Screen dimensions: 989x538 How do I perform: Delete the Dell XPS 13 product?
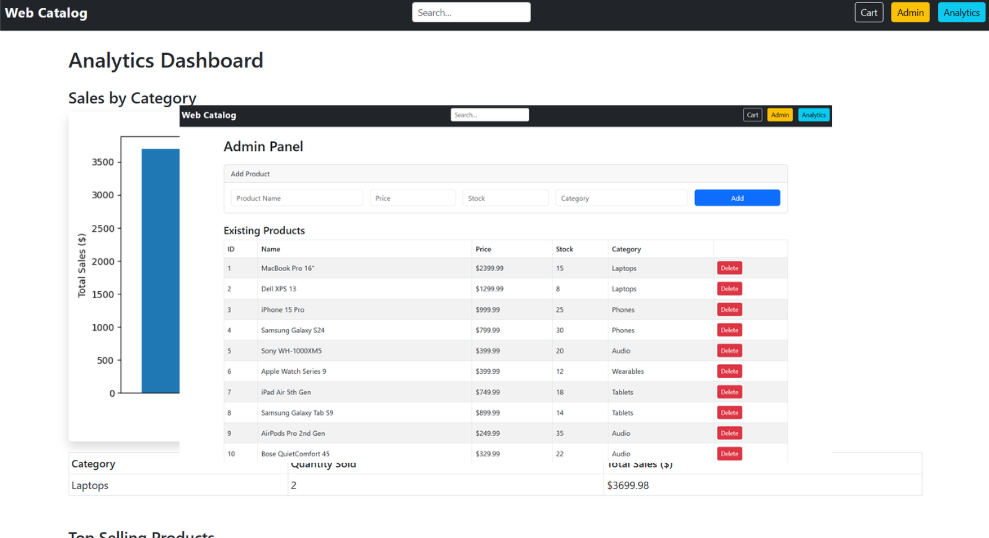click(x=729, y=289)
